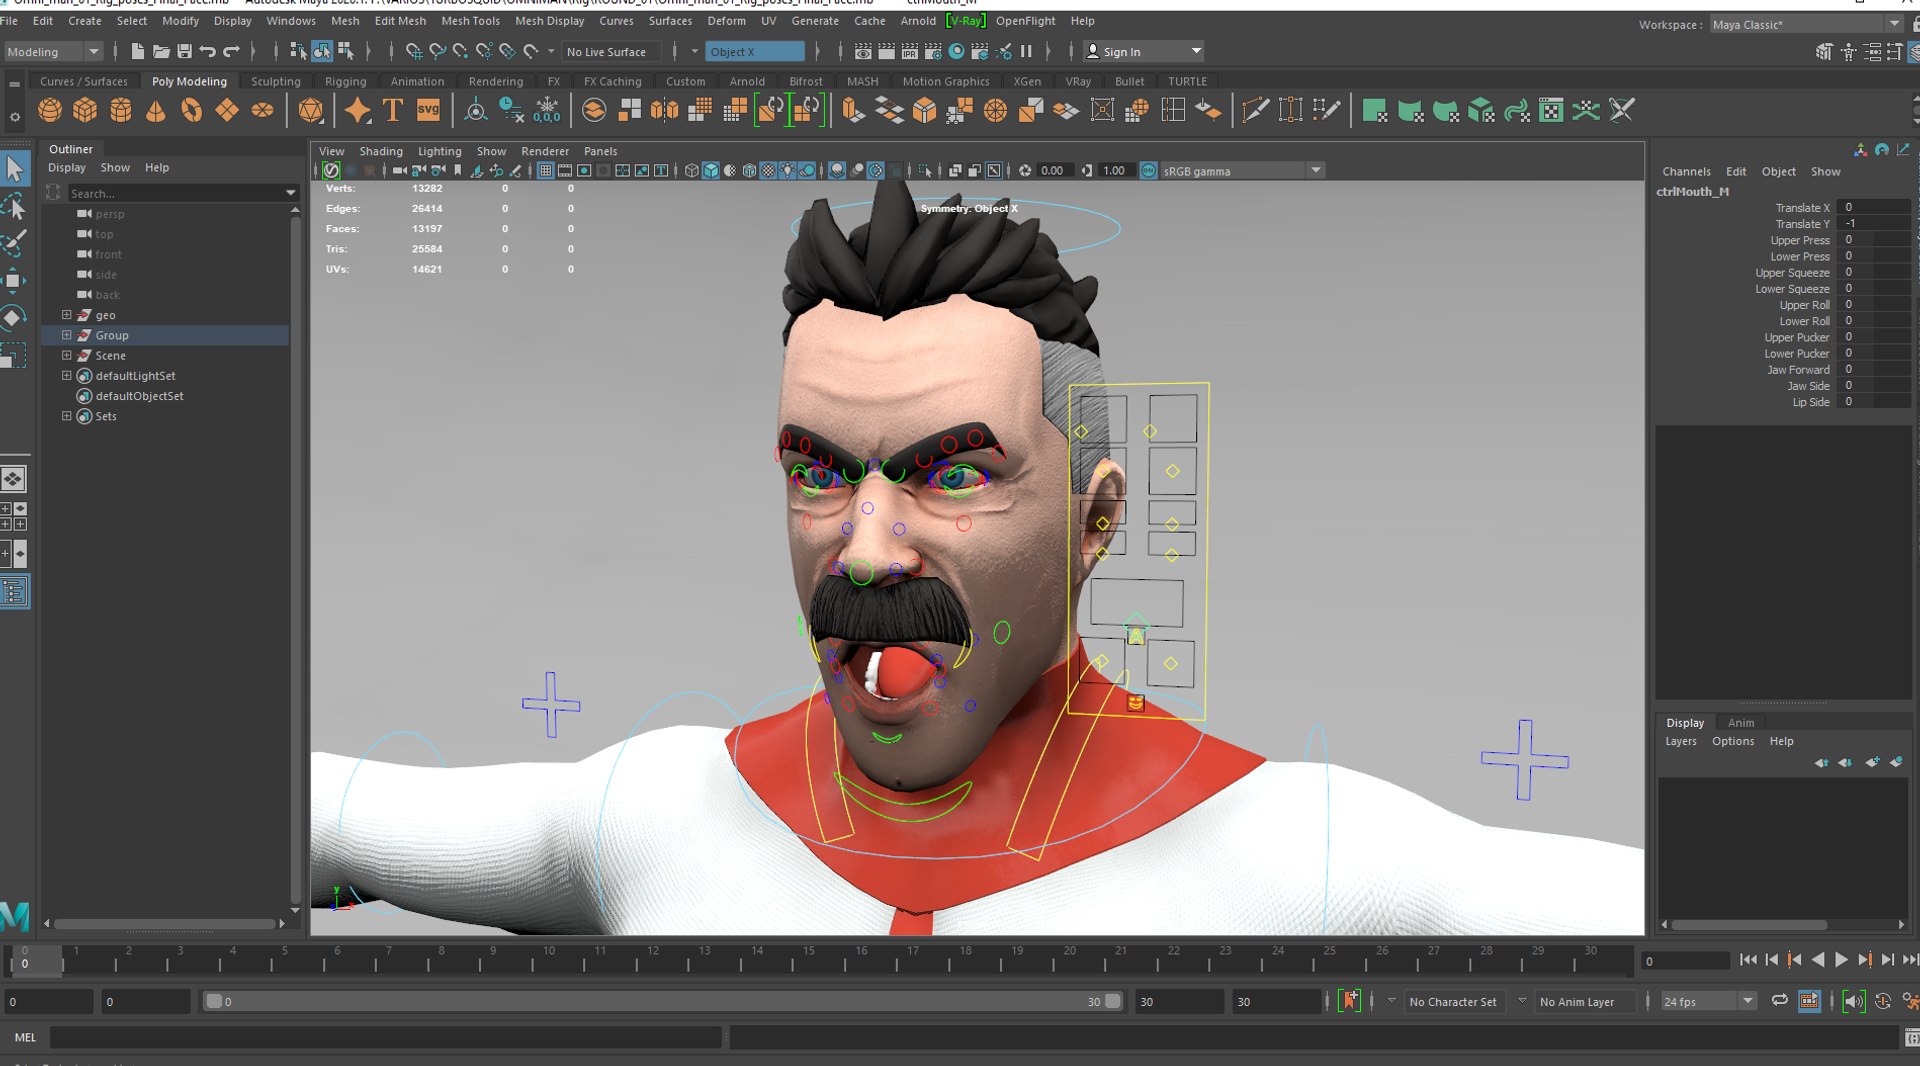
Task: Select the Rotate tool in toolbox
Action: (x=14, y=318)
